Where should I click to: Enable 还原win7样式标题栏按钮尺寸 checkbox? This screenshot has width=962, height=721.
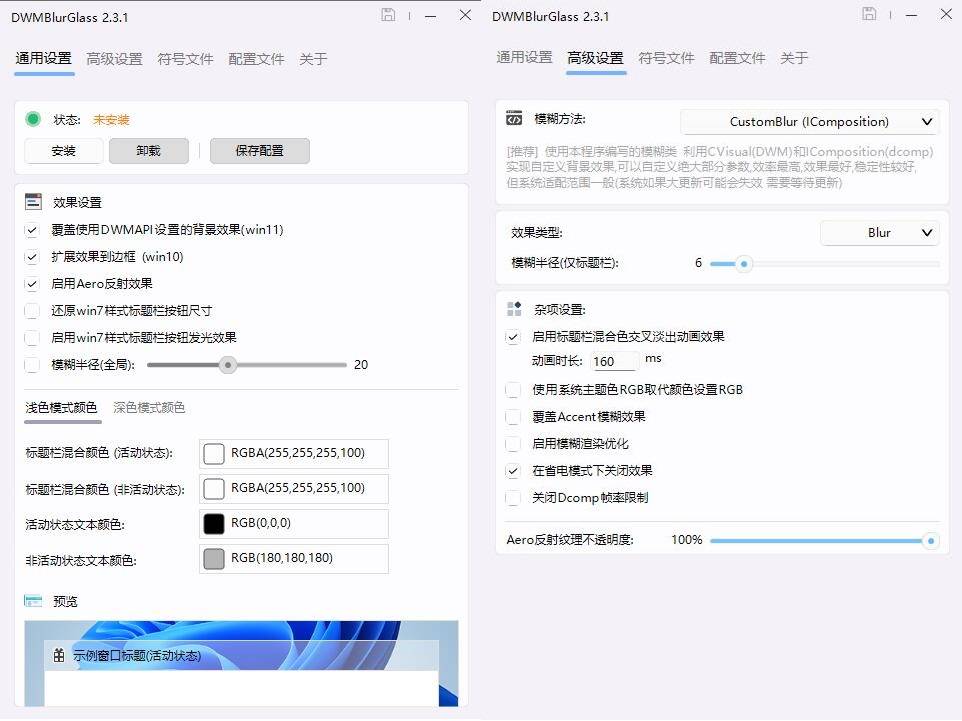32,311
